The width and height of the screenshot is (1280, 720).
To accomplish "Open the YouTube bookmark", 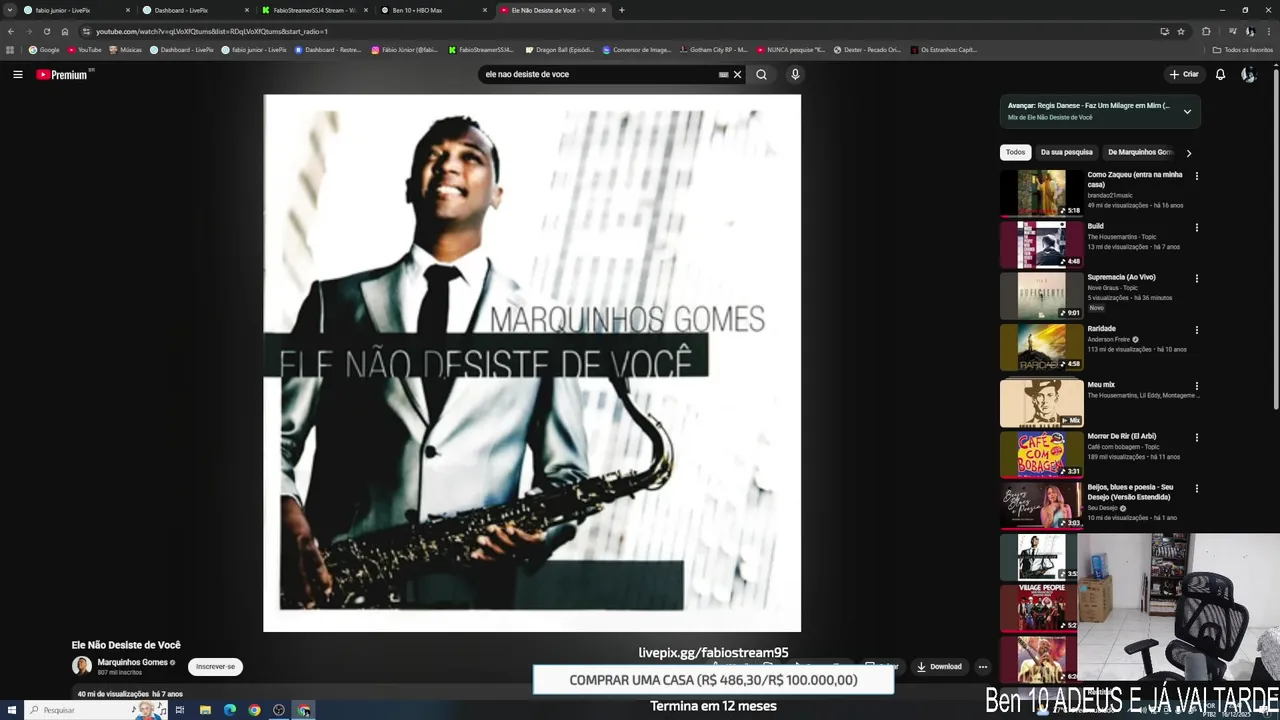I will 84,49.
